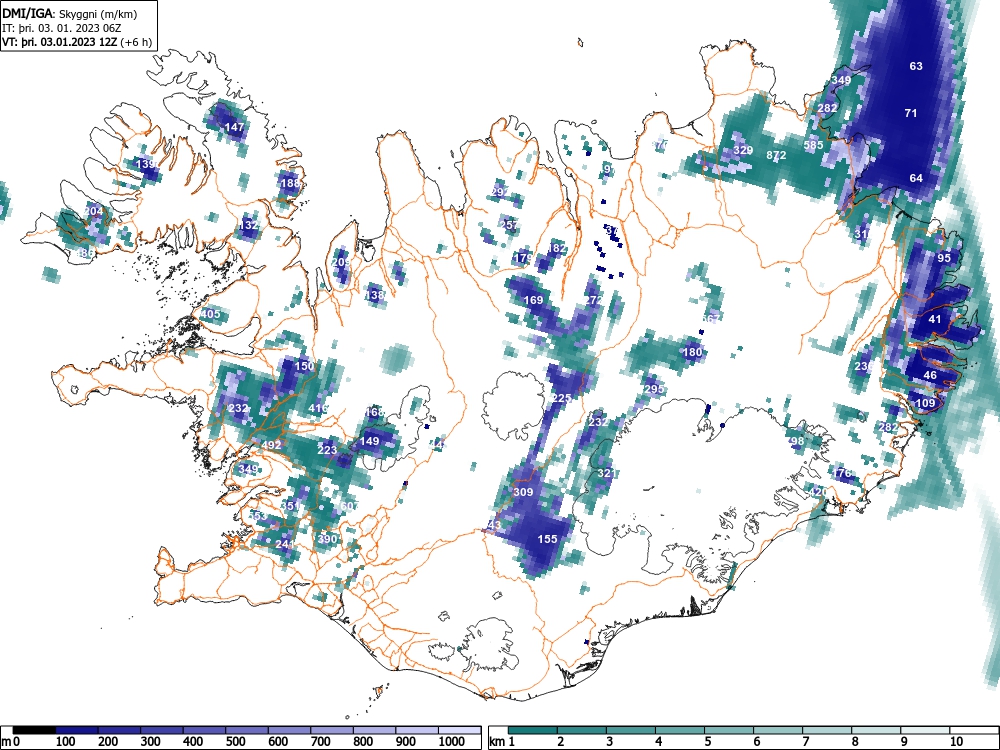Click the '1000' label on the metre legend
This screenshot has width=1000, height=750.
pyautogui.click(x=452, y=742)
